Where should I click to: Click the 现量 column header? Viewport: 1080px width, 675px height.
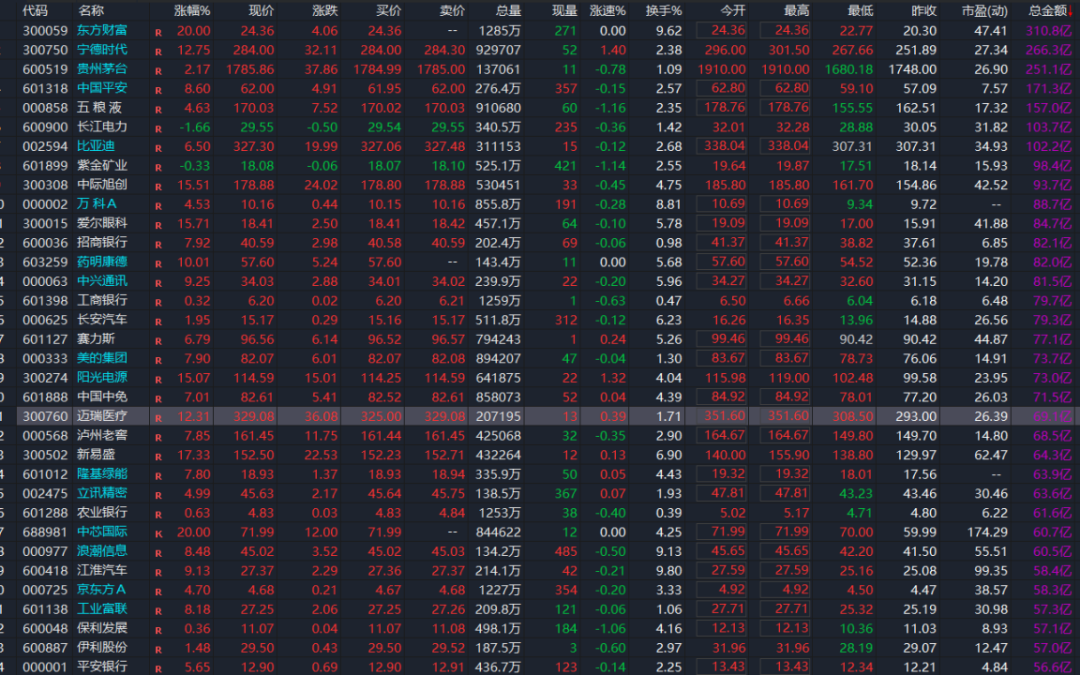(564, 10)
